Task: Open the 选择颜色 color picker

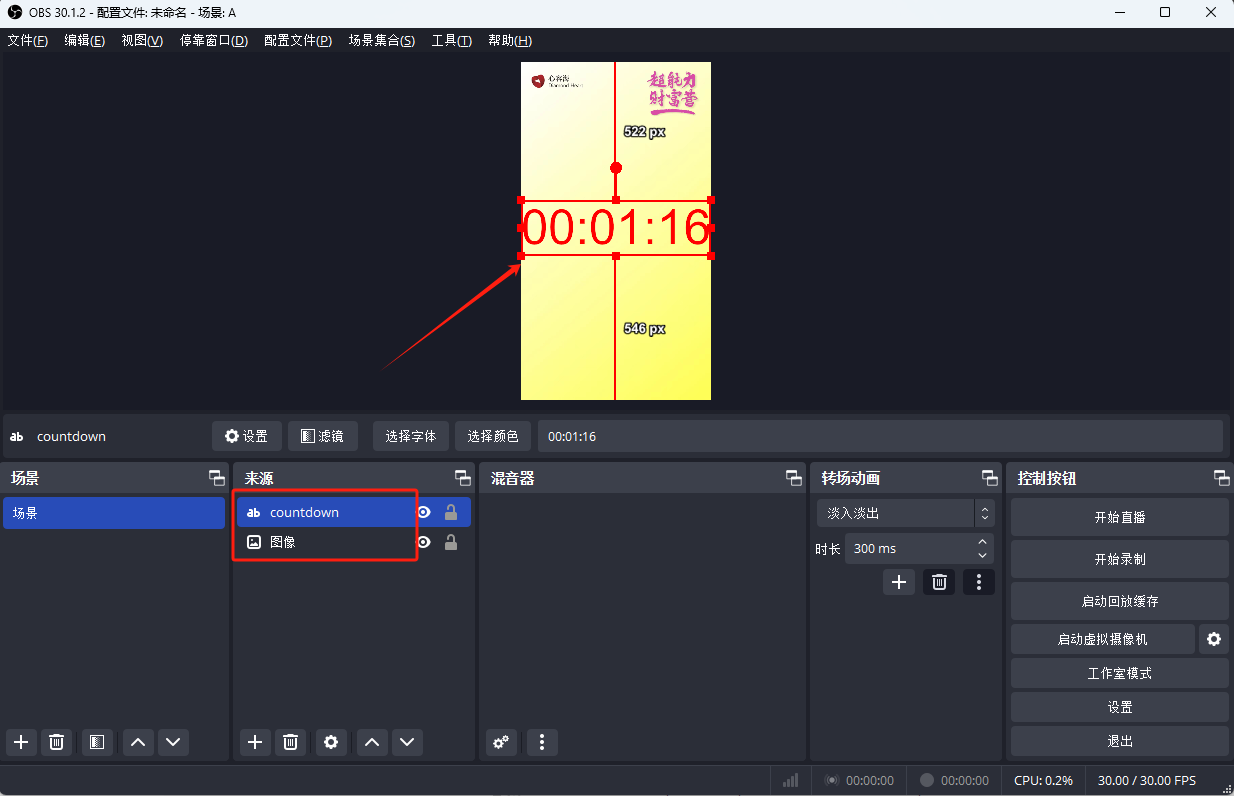Action: coord(492,436)
